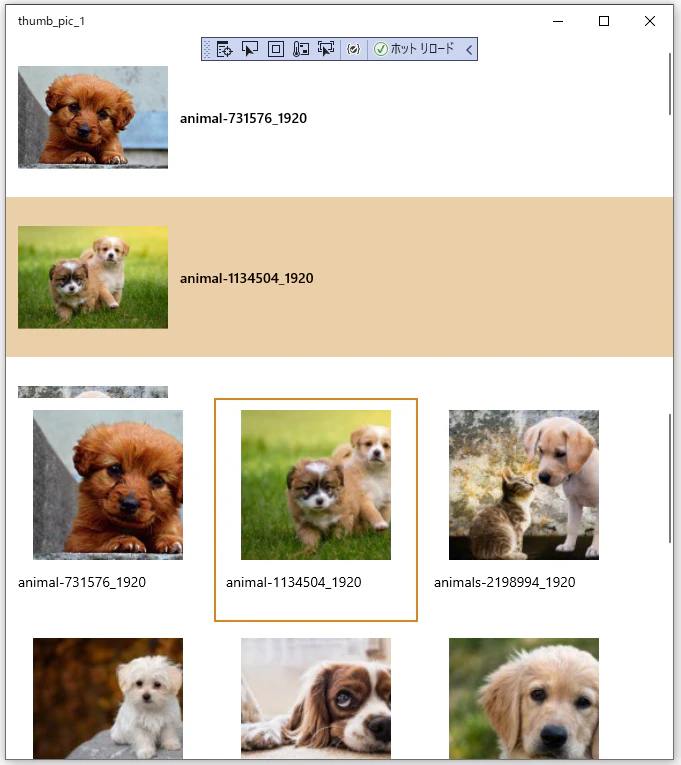The height and width of the screenshot is (765, 681).
Task: Click bold animal-1134504_1920 label in highlighted row
Action: (247, 279)
